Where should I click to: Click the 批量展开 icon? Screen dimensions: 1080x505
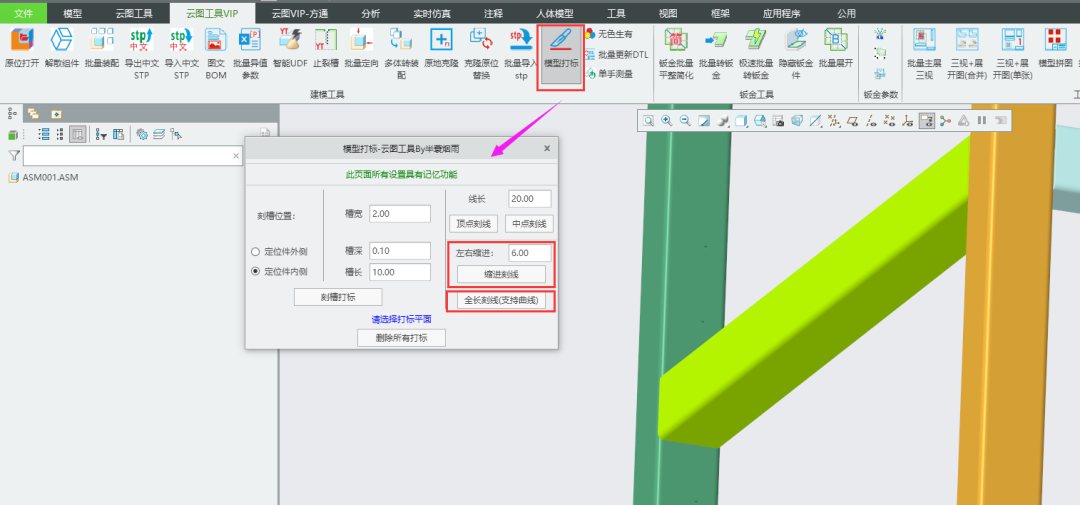tap(835, 40)
